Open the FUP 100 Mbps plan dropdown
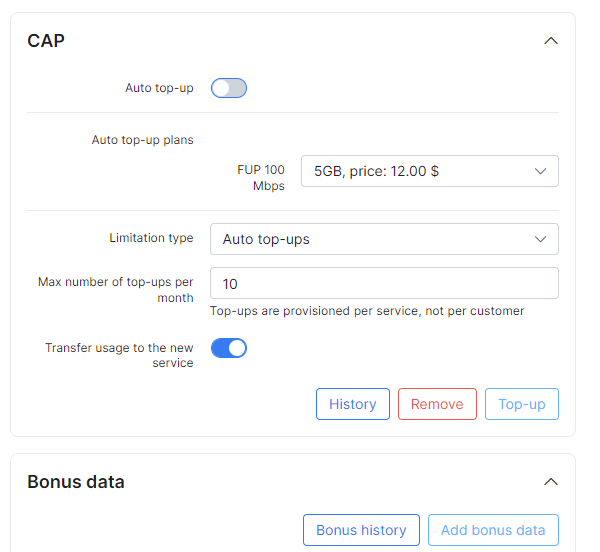This screenshot has height=552, width=600. [430, 171]
